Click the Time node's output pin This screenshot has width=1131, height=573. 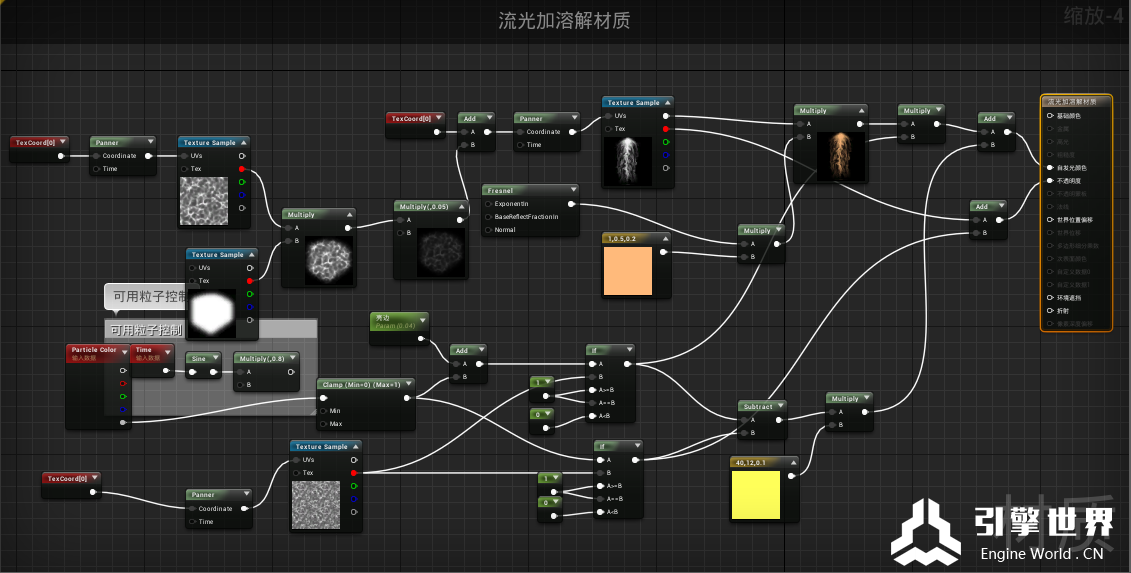[x=166, y=370]
